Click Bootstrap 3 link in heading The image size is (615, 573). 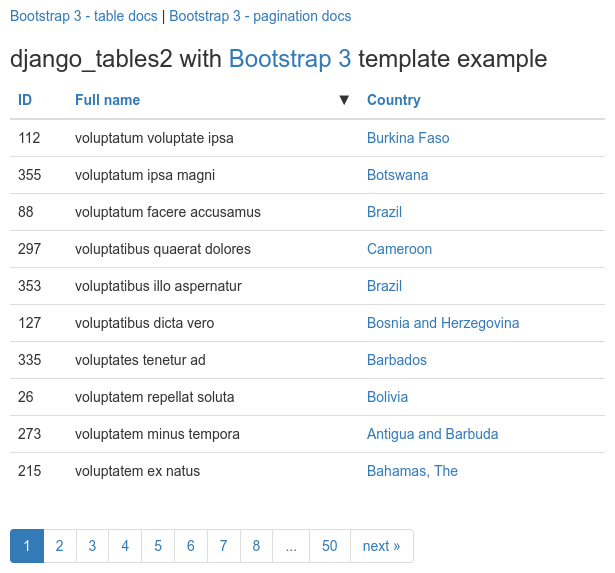[290, 59]
